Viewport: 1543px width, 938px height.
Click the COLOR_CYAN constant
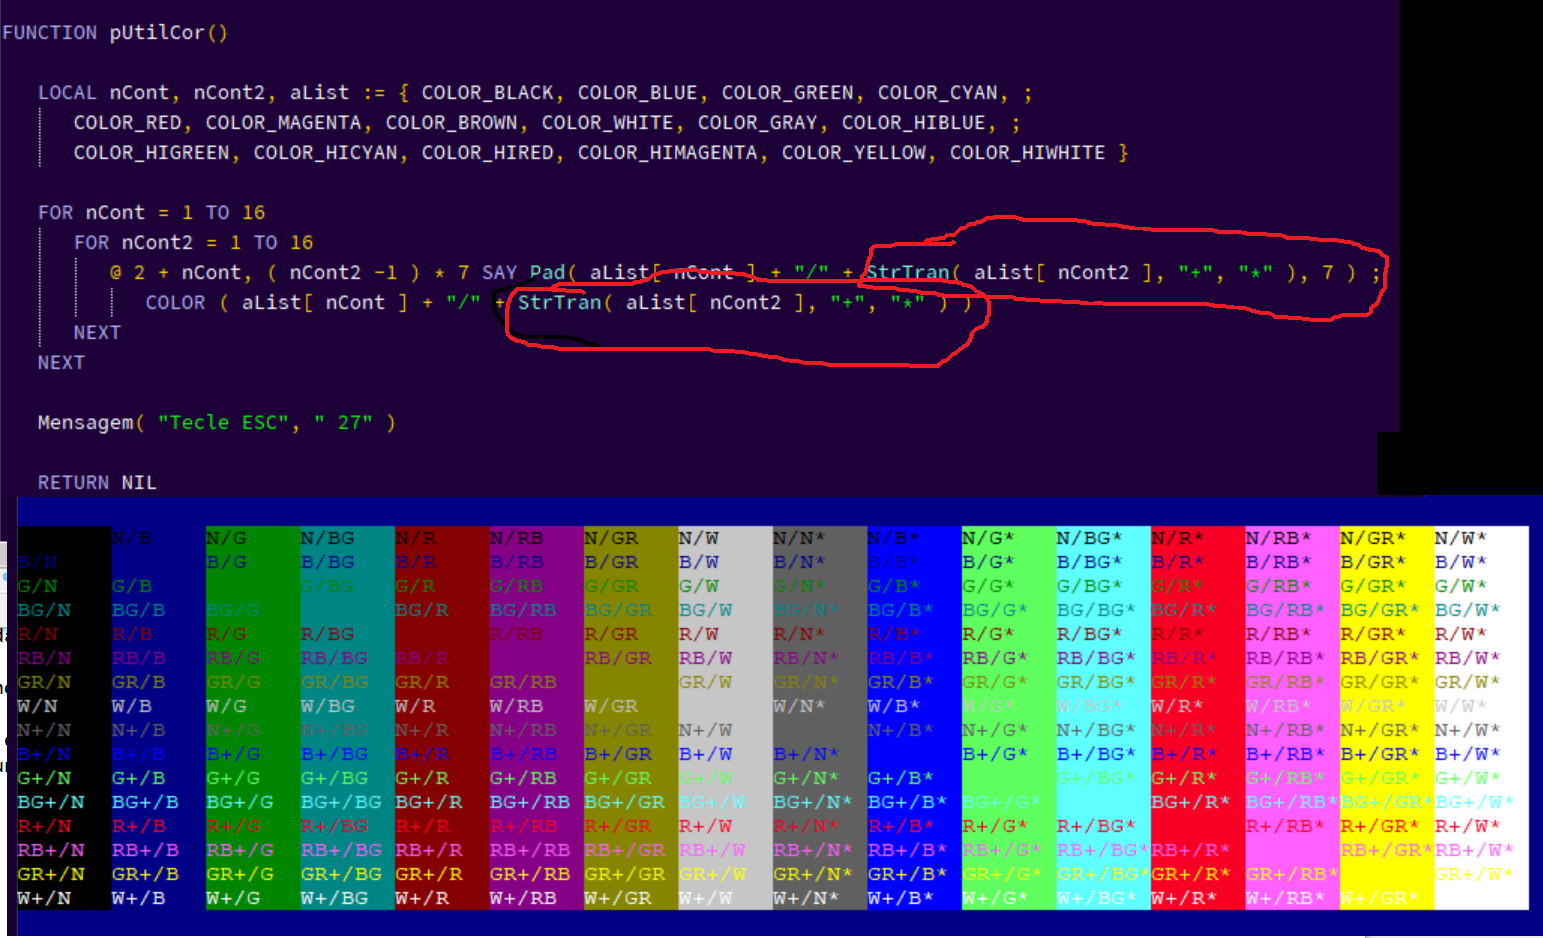pos(938,92)
